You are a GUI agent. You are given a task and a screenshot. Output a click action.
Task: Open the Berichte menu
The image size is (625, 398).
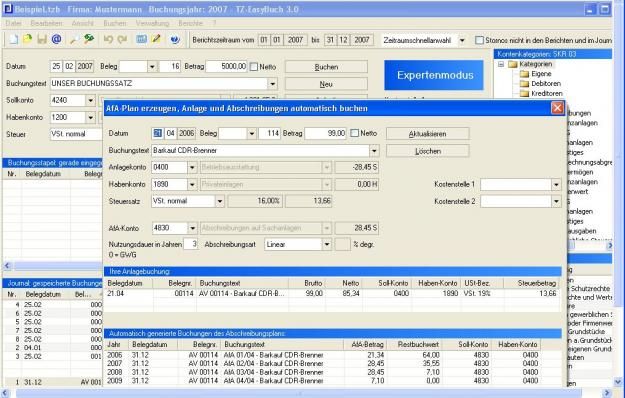(x=191, y=23)
